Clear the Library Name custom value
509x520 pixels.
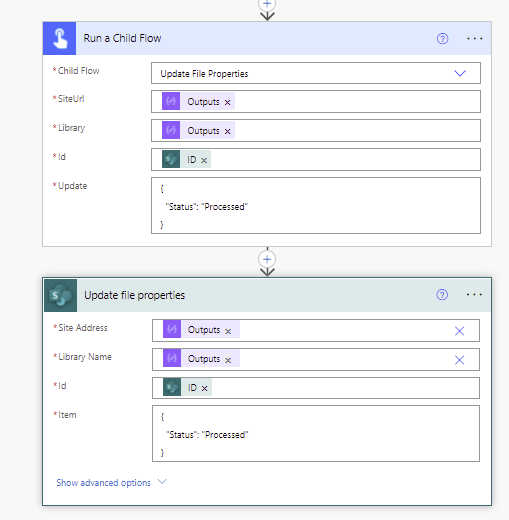tap(459, 360)
